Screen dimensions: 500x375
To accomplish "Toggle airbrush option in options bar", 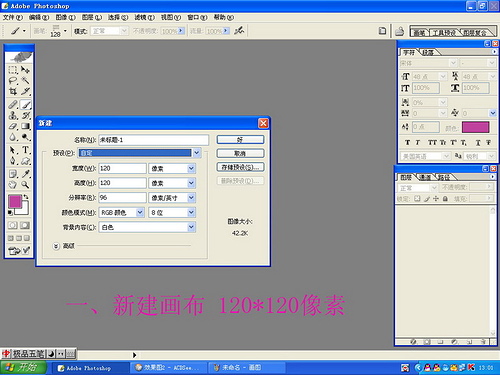I will [239, 31].
